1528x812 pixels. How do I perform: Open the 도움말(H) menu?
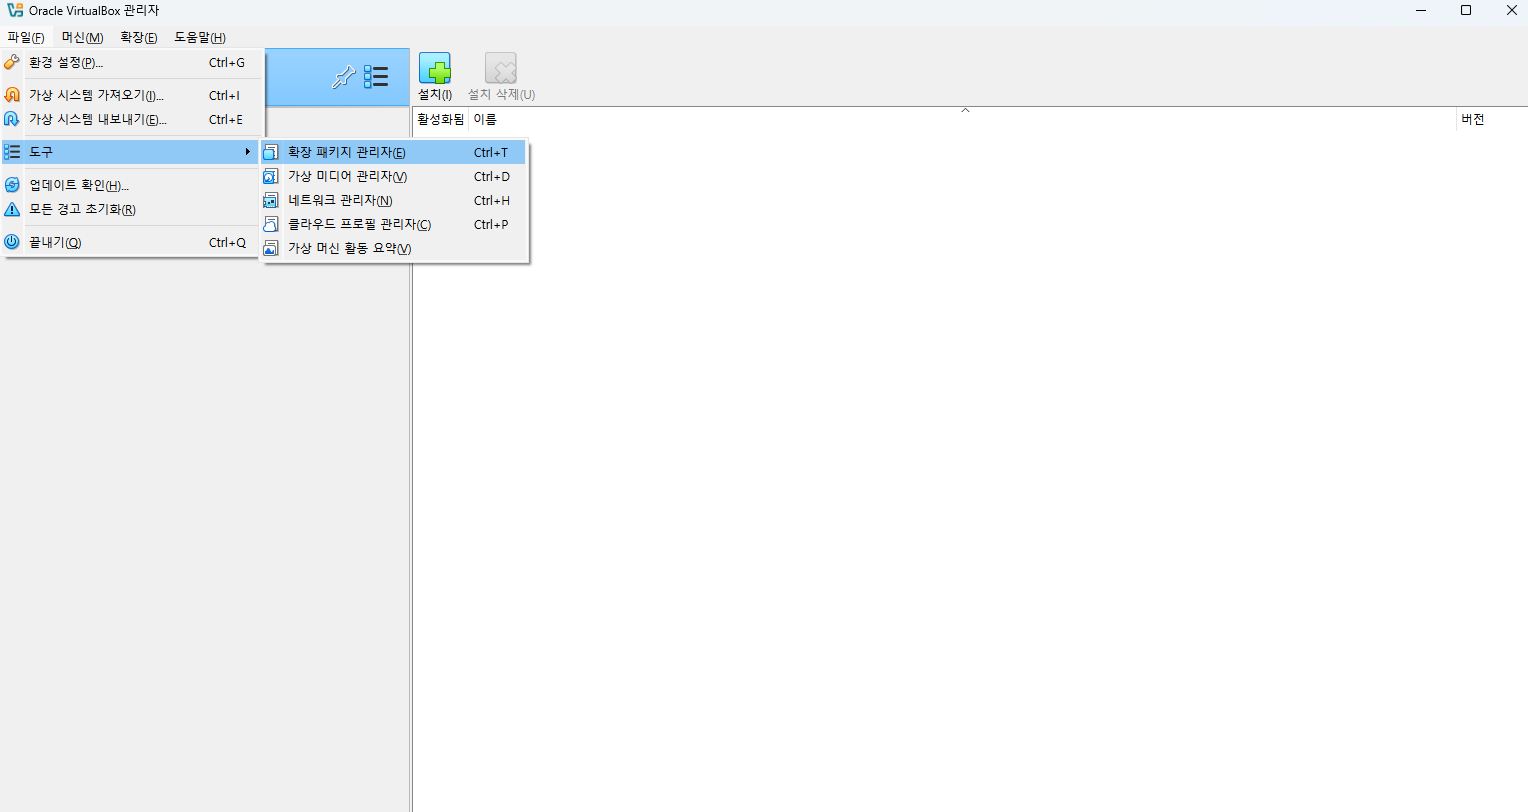point(200,37)
